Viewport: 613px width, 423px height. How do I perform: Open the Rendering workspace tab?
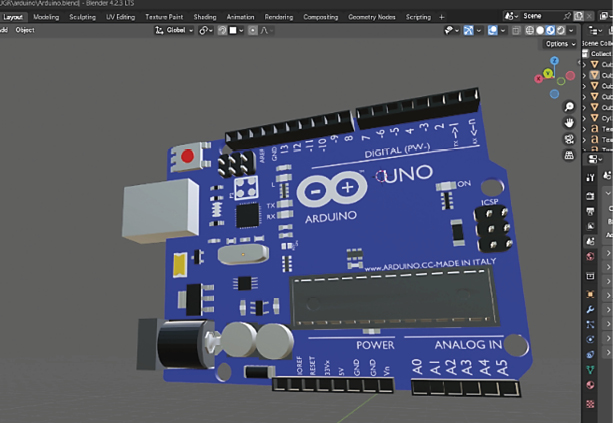click(279, 17)
